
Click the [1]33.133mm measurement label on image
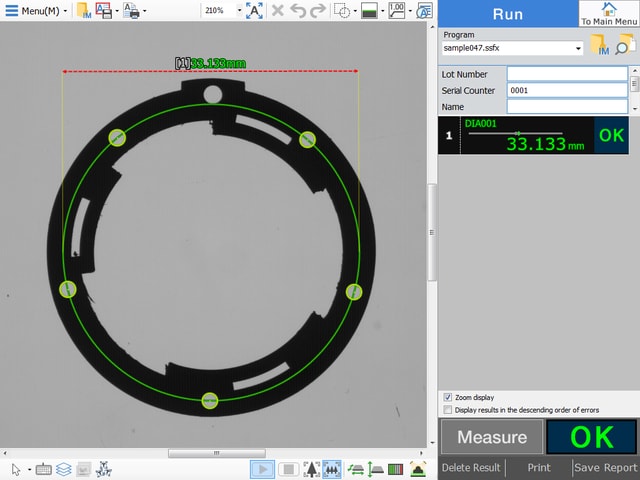point(210,63)
